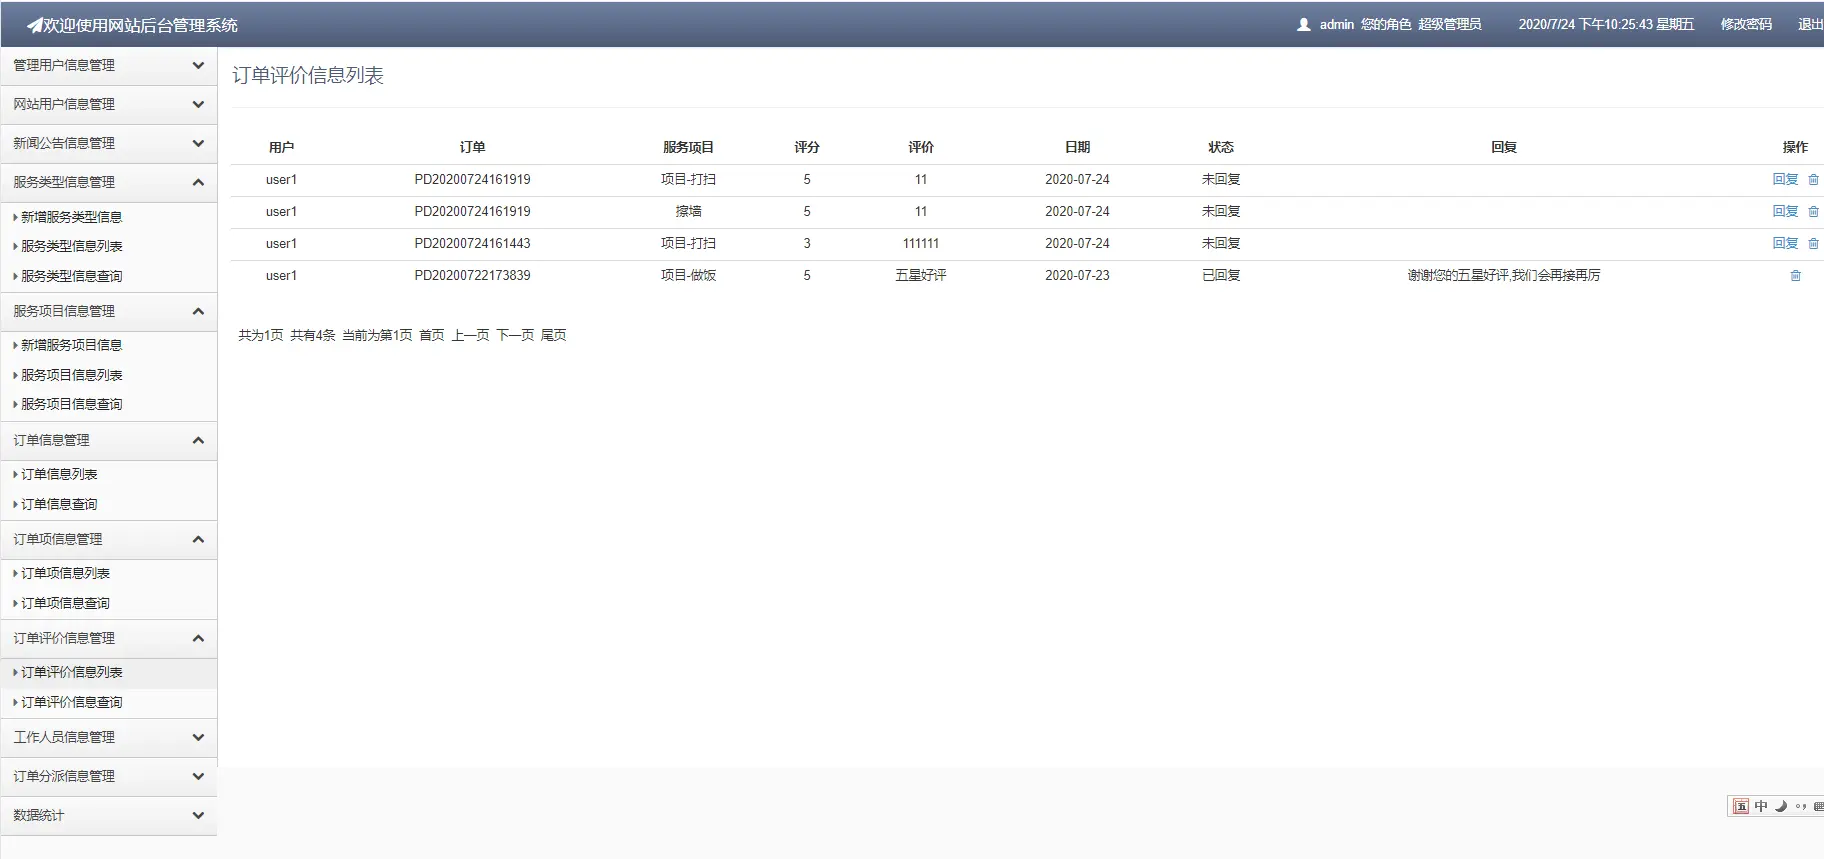Expand 新闻公告信息管理 section
This screenshot has width=1824, height=859.
(x=109, y=144)
